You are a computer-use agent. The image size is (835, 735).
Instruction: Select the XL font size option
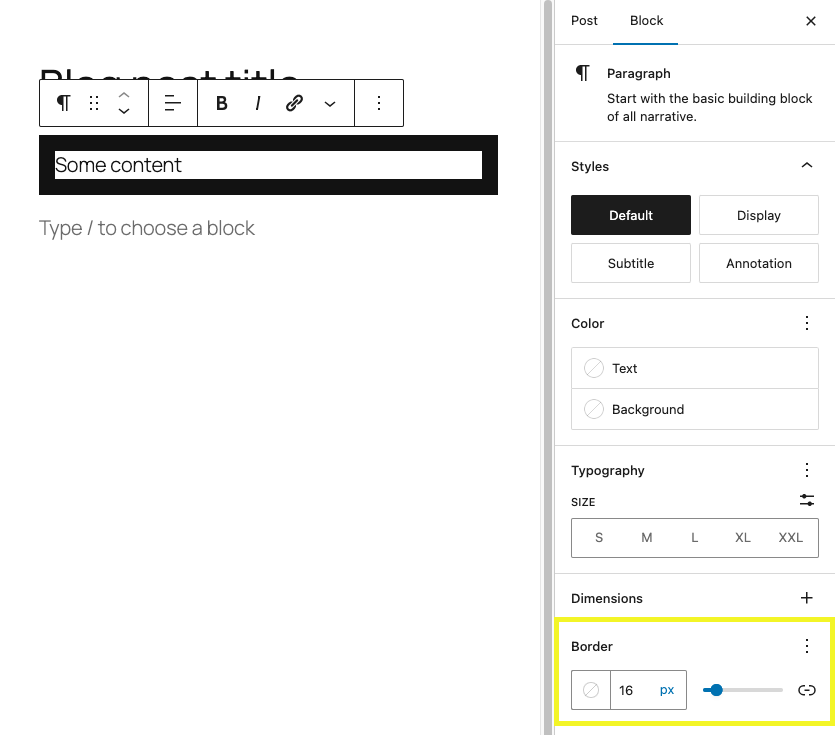click(x=742, y=538)
